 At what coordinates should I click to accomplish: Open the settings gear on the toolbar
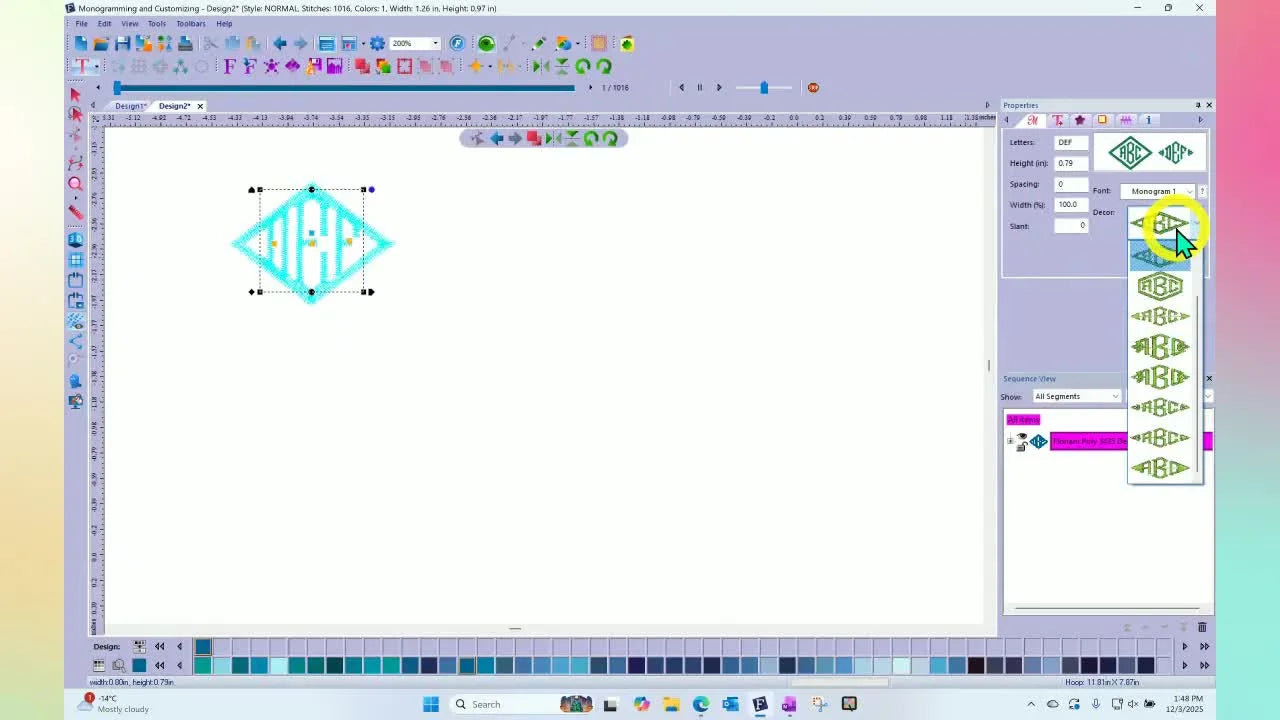[x=378, y=43]
